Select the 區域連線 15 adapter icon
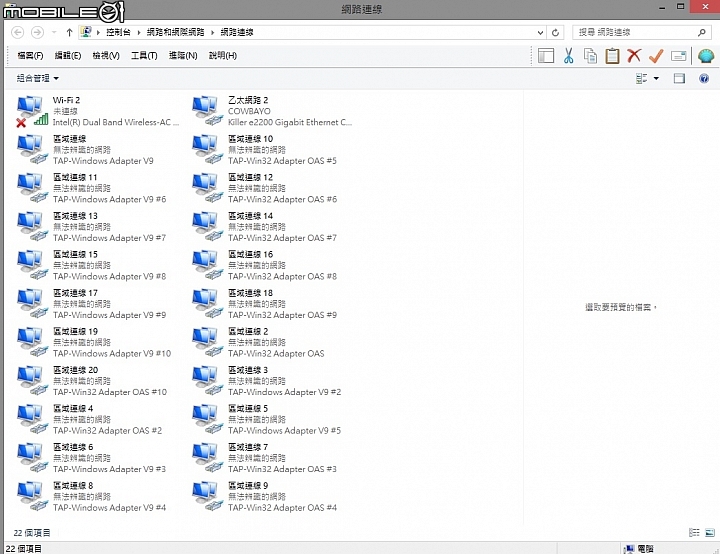The image size is (720, 554). coord(32,265)
